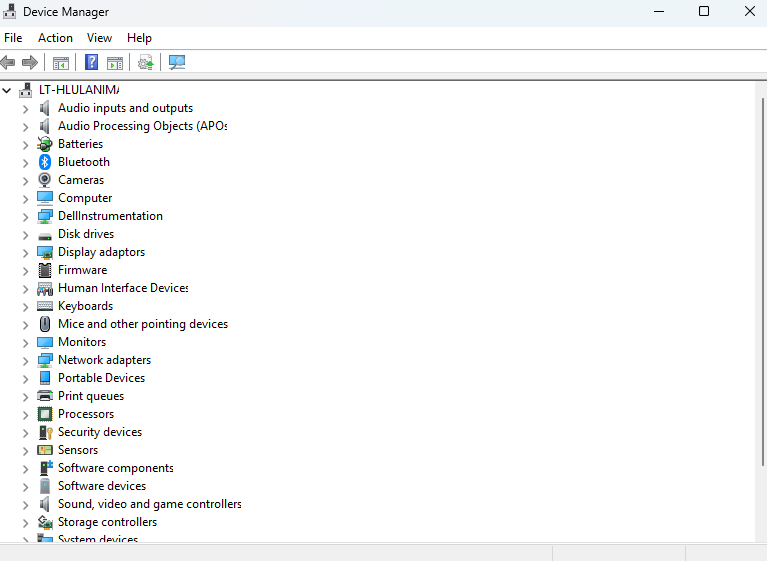
Task: Click the Display adaptors icon
Action: [x=45, y=252]
